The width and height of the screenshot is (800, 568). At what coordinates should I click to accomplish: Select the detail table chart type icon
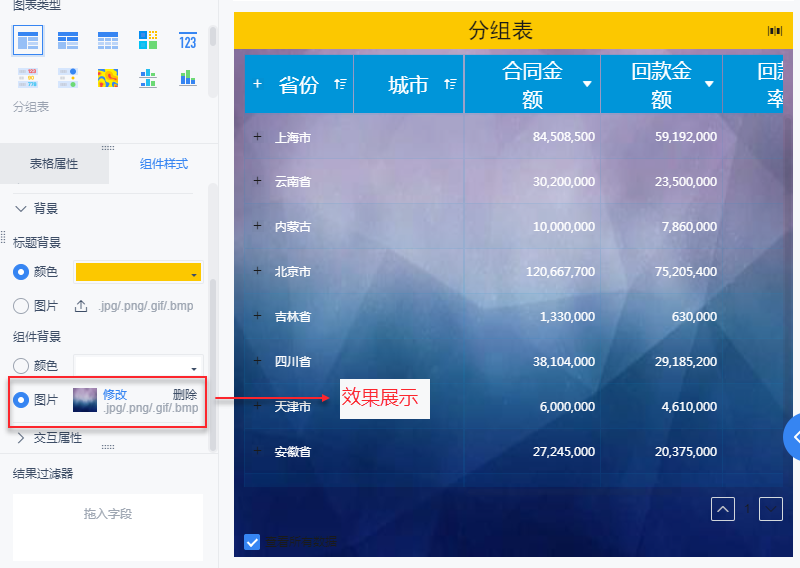tap(108, 40)
